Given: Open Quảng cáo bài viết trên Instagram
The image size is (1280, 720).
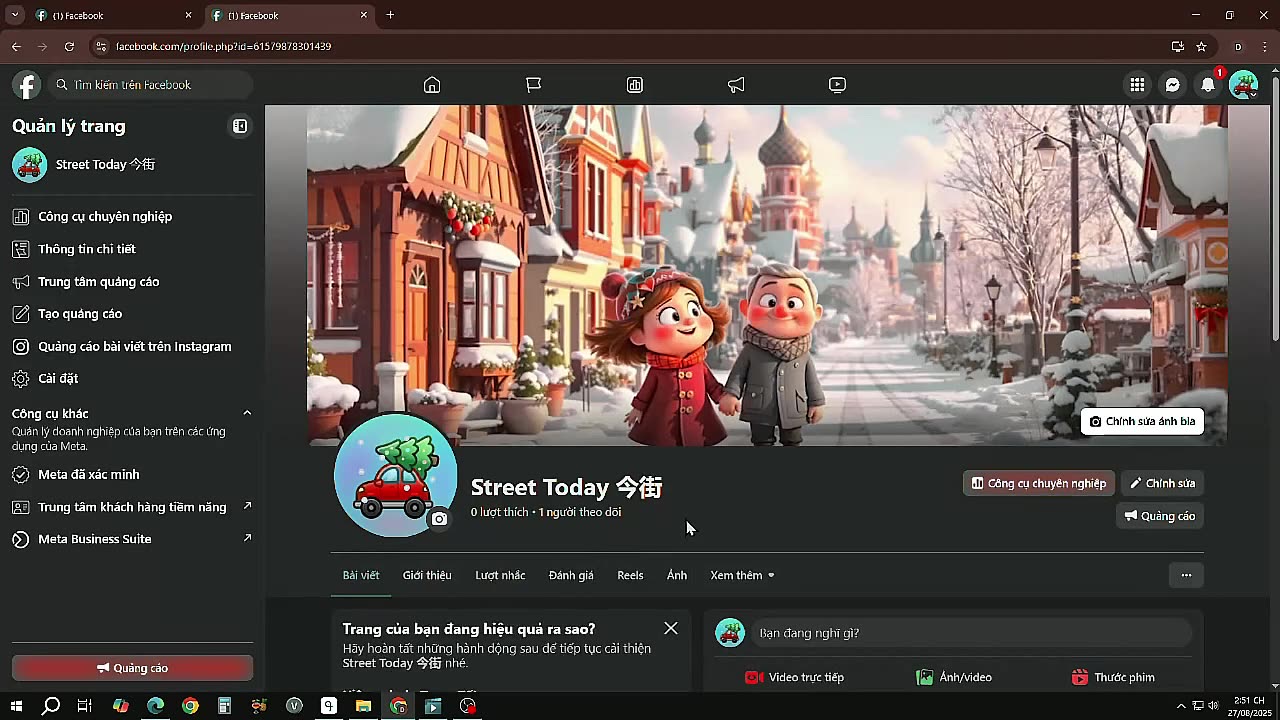Looking at the screenshot, I should (x=132, y=347).
